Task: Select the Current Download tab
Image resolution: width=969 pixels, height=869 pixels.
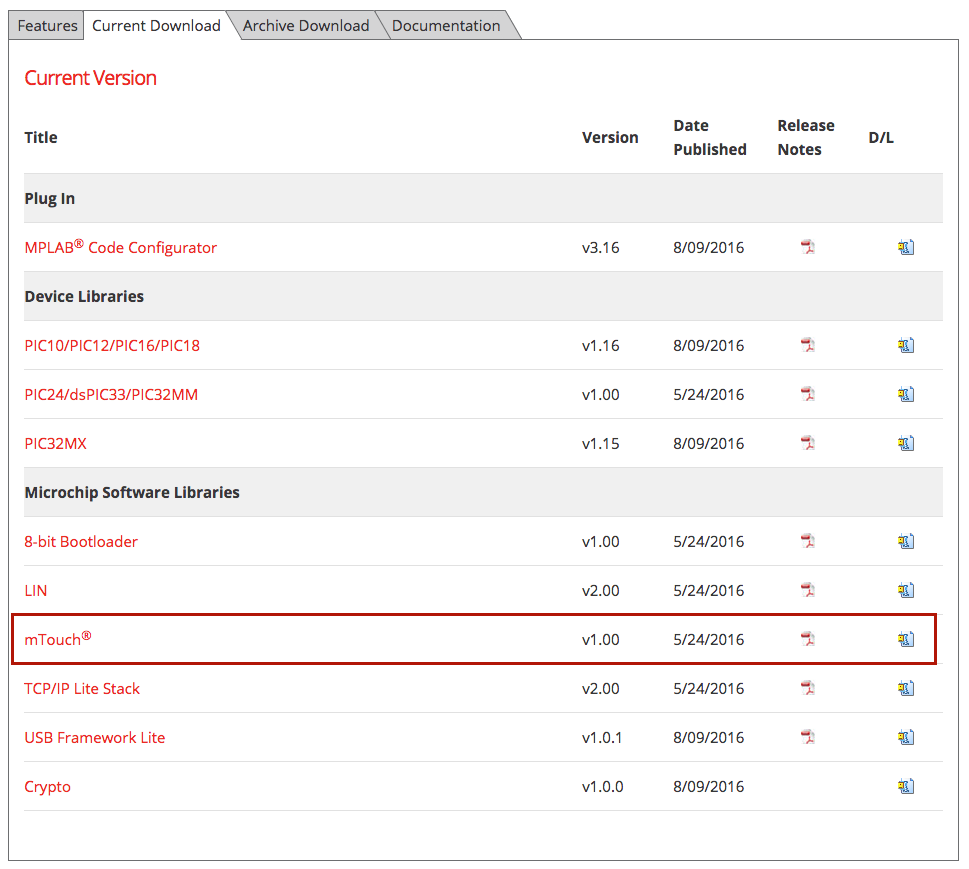Action: point(156,26)
